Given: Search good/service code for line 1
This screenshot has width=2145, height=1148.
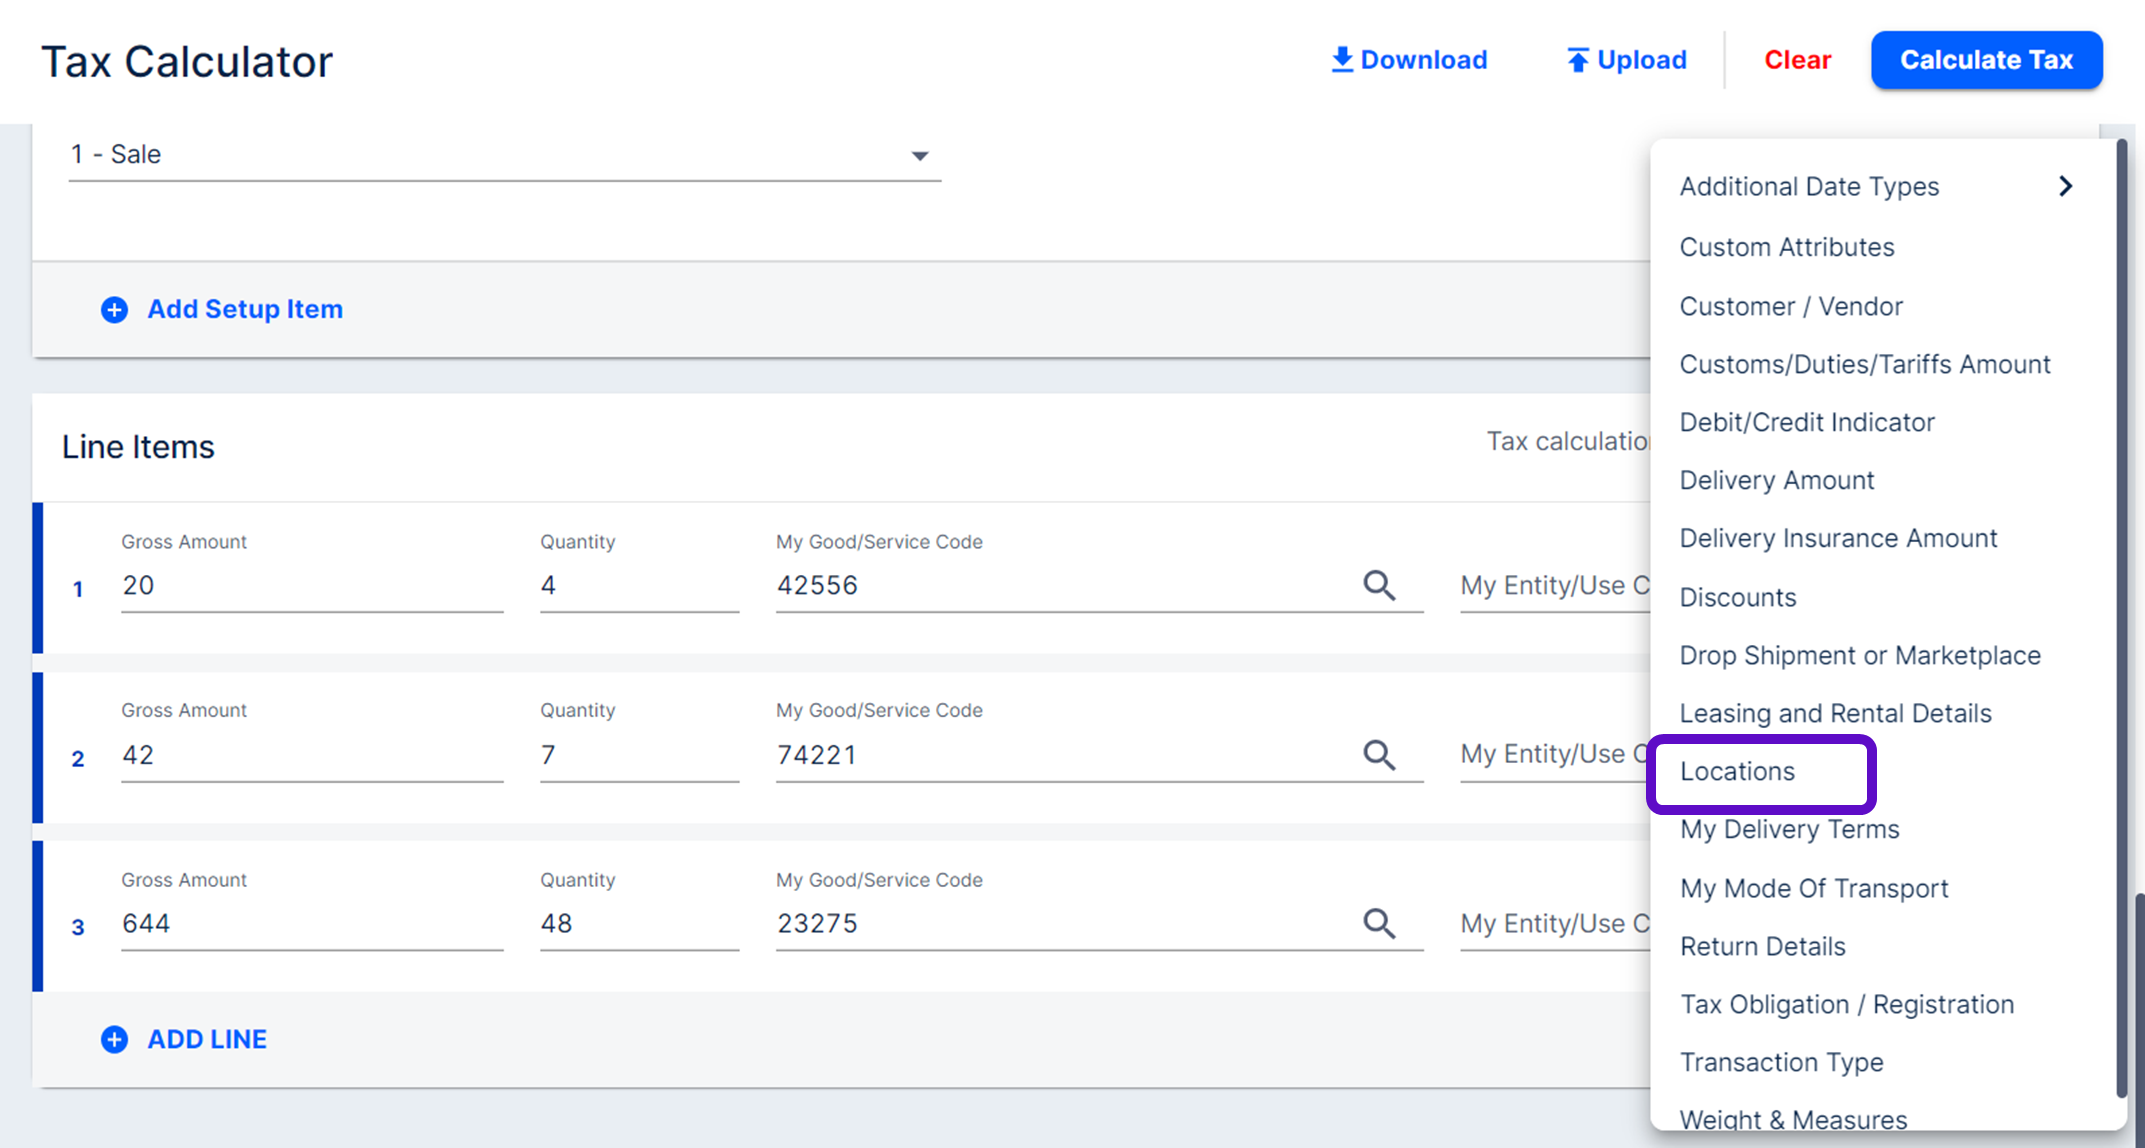Looking at the screenshot, I should point(1379,585).
